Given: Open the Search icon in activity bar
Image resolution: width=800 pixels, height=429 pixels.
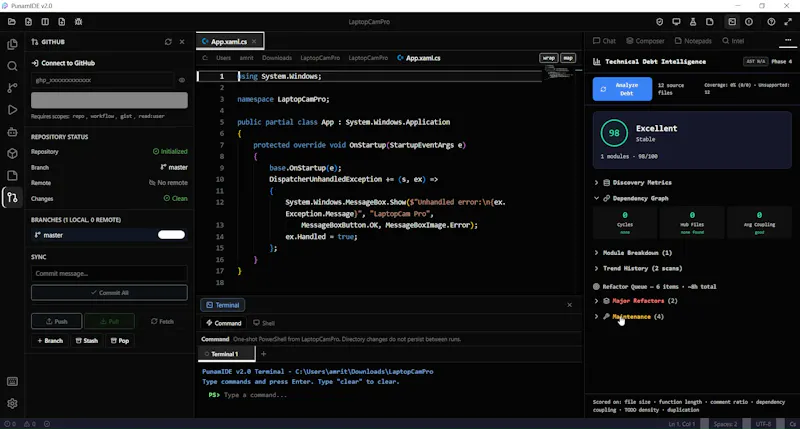Looking at the screenshot, I should [12, 66].
